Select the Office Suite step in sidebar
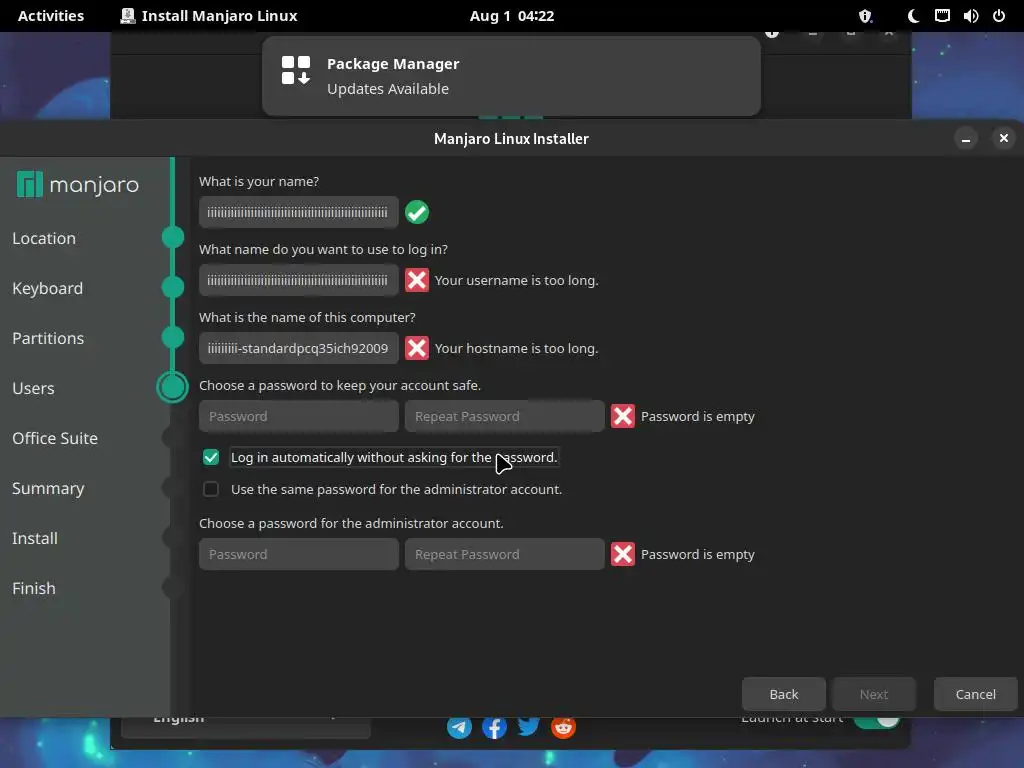 [x=55, y=438]
